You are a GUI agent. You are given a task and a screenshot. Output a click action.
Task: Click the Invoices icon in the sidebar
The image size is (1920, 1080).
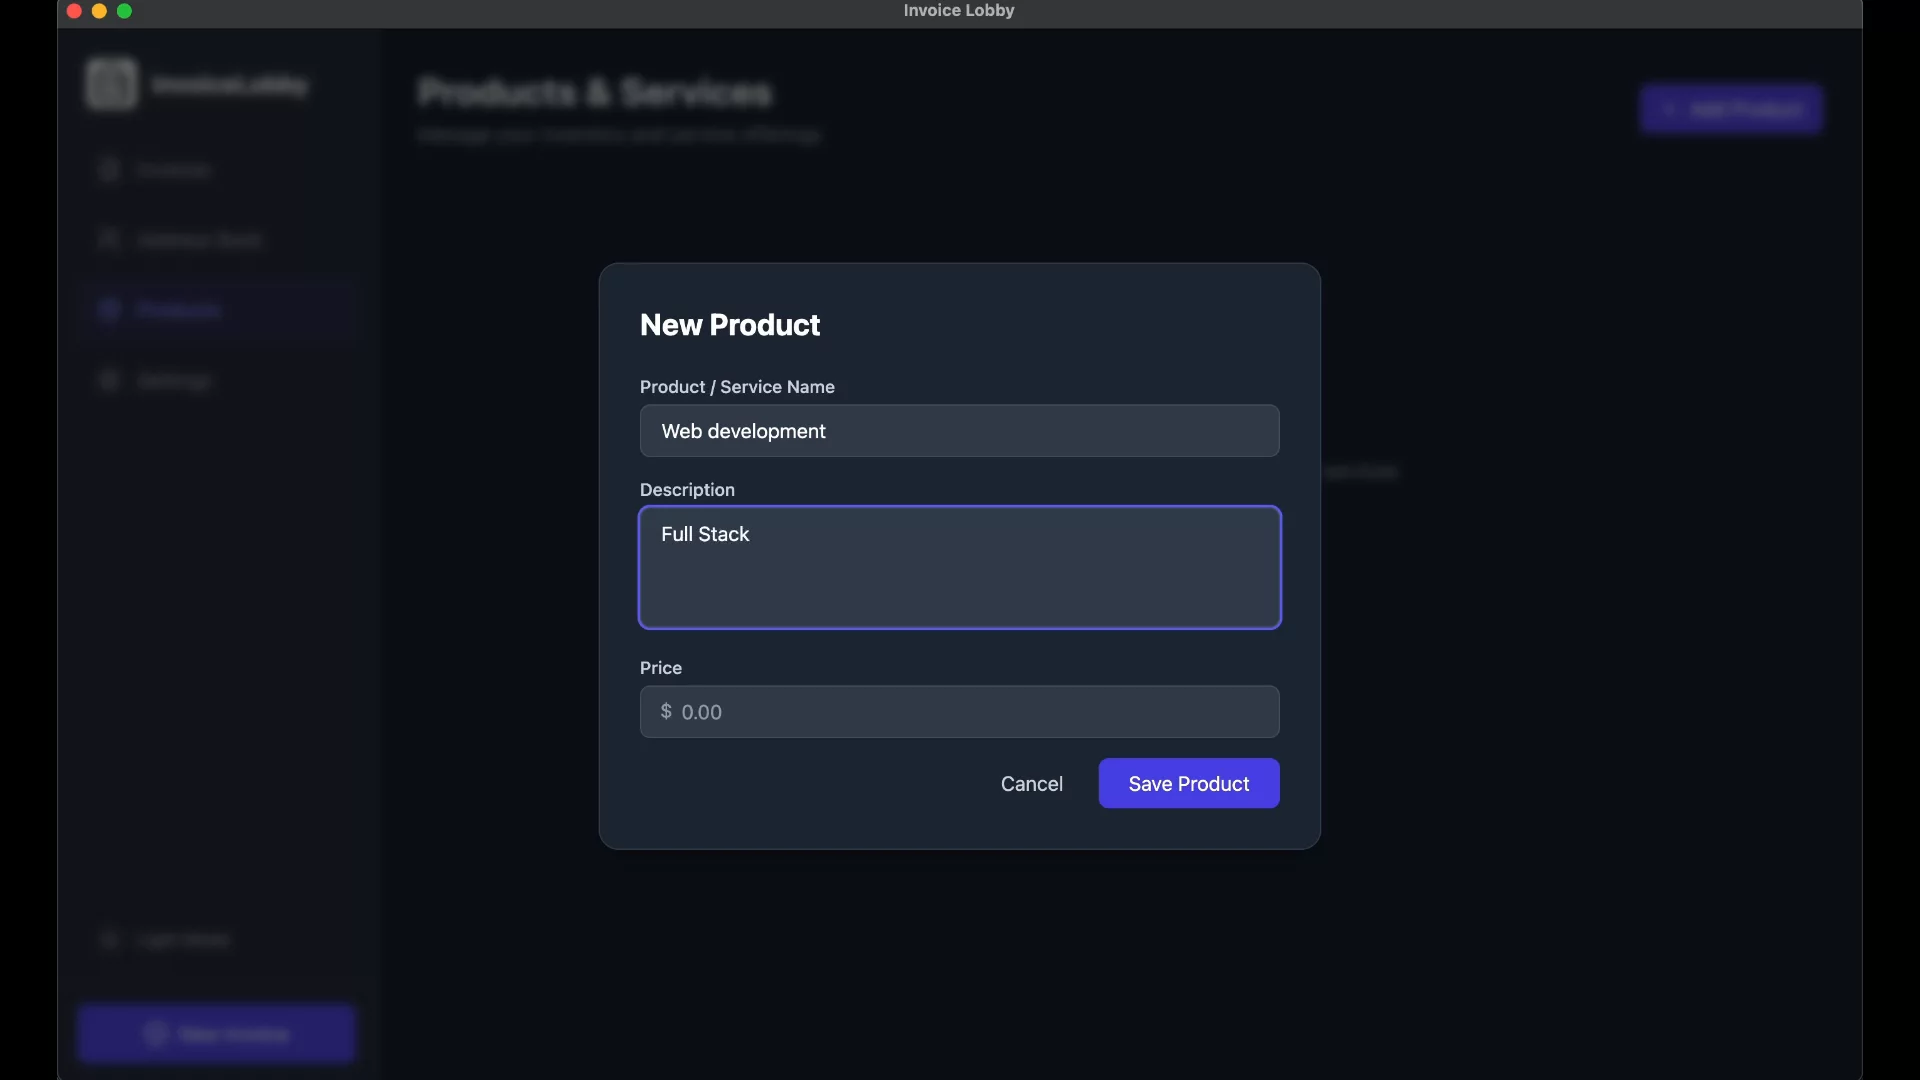[109, 170]
